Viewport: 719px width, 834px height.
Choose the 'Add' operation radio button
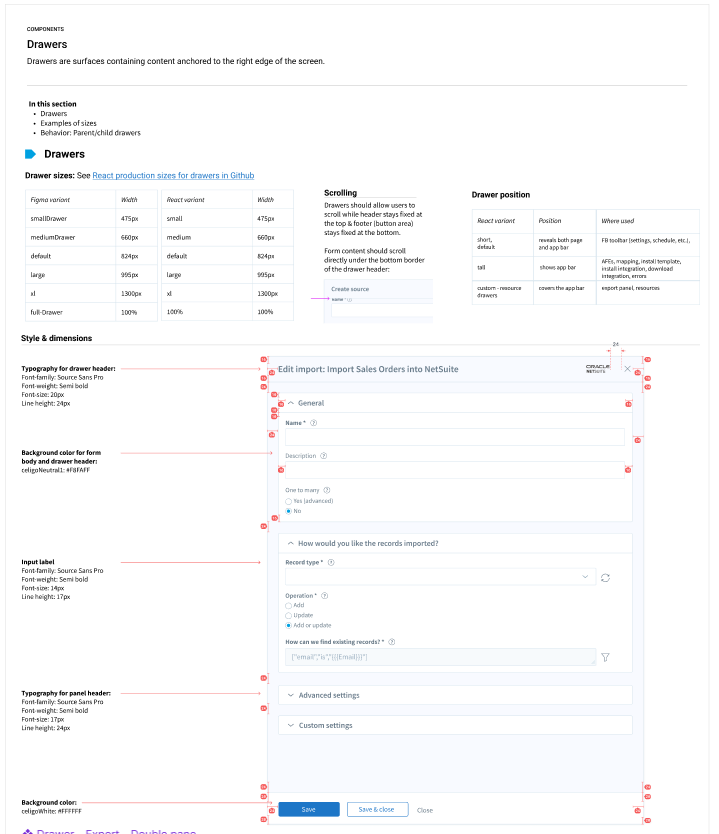point(289,605)
